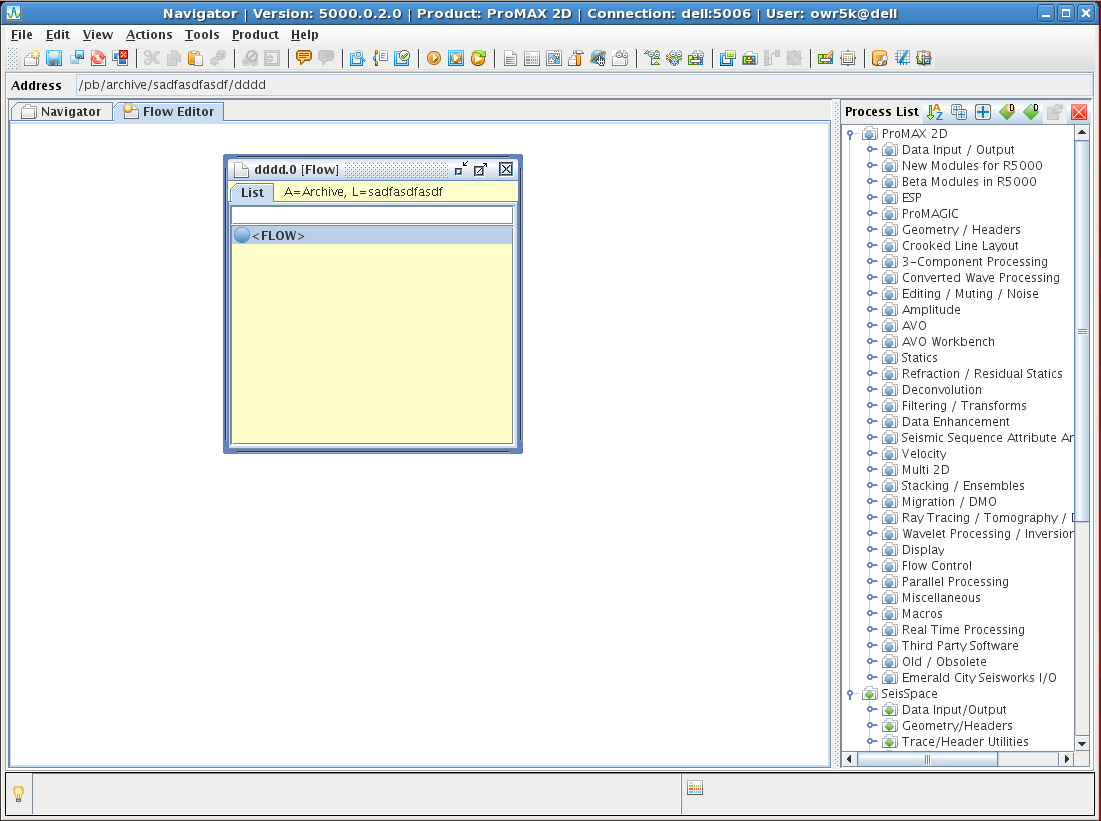Select the List tab in dddd.0 flow window

click(x=251, y=192)
